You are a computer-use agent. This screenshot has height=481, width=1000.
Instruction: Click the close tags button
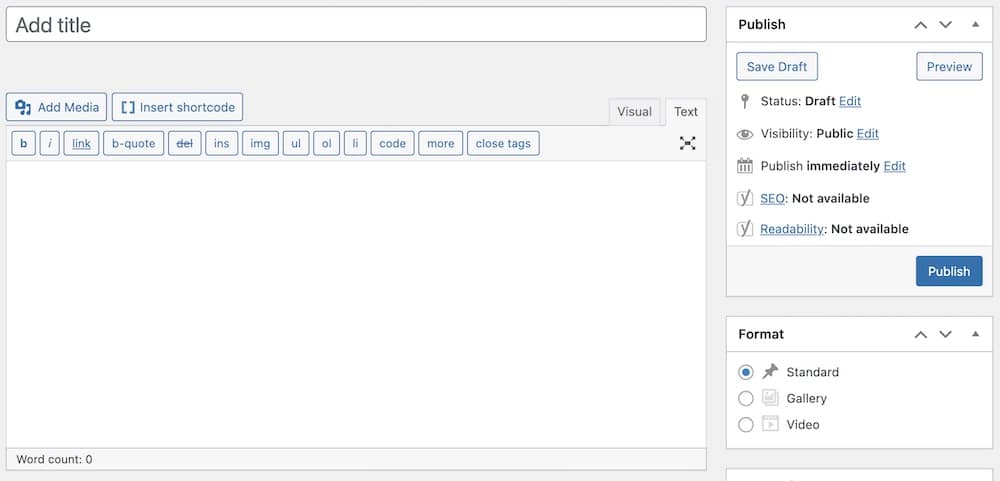coord(503,144)
